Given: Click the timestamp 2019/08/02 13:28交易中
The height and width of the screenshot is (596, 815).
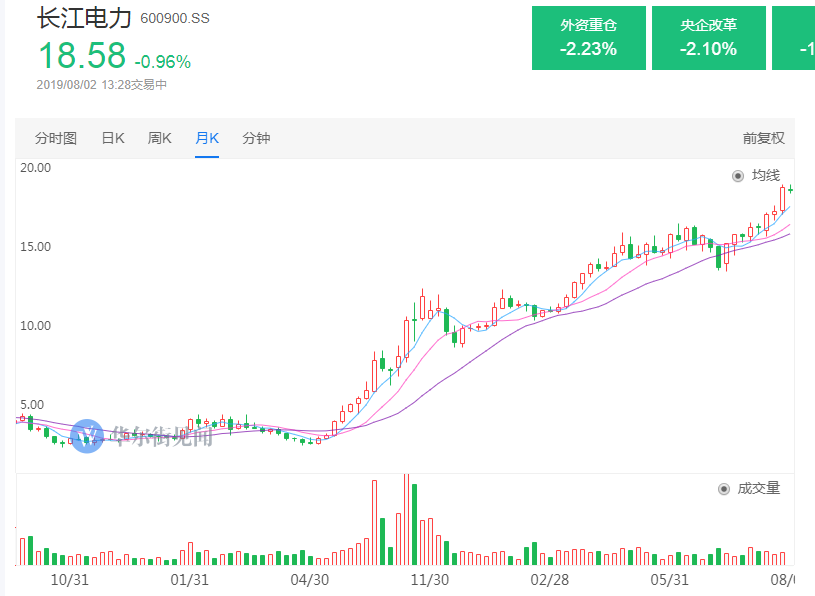Looking at the screenshot, I should click(101, 85).
